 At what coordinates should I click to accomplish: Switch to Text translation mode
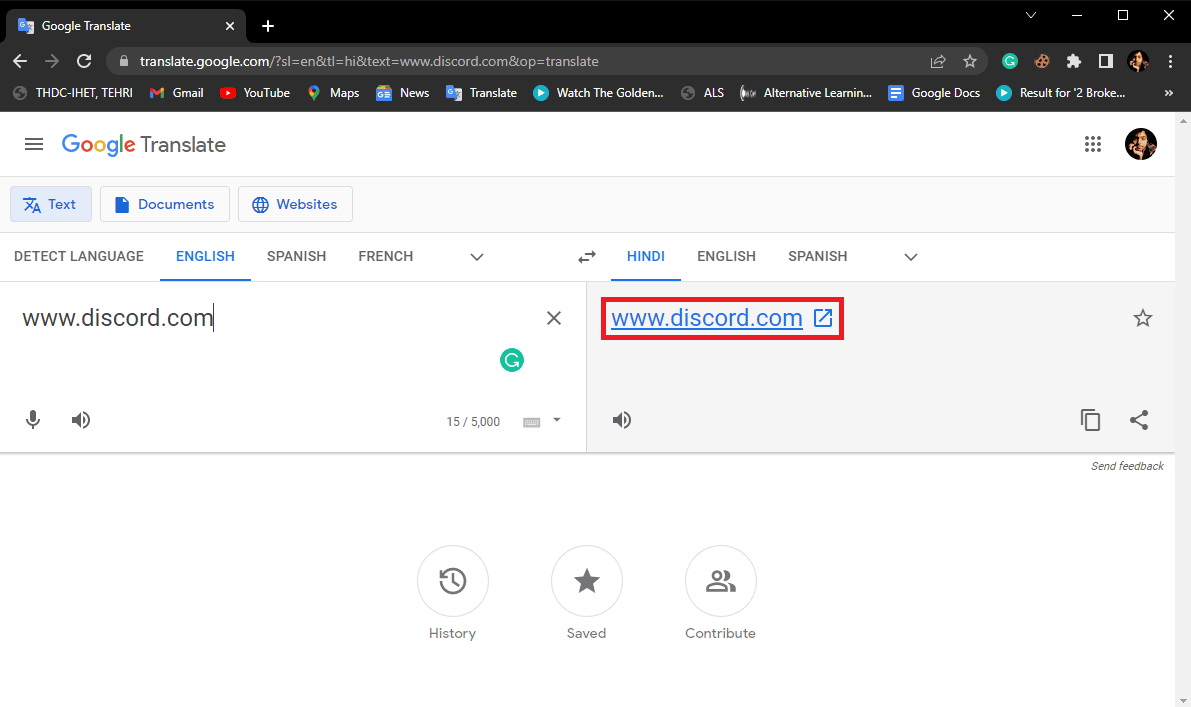tap(51, 204)
